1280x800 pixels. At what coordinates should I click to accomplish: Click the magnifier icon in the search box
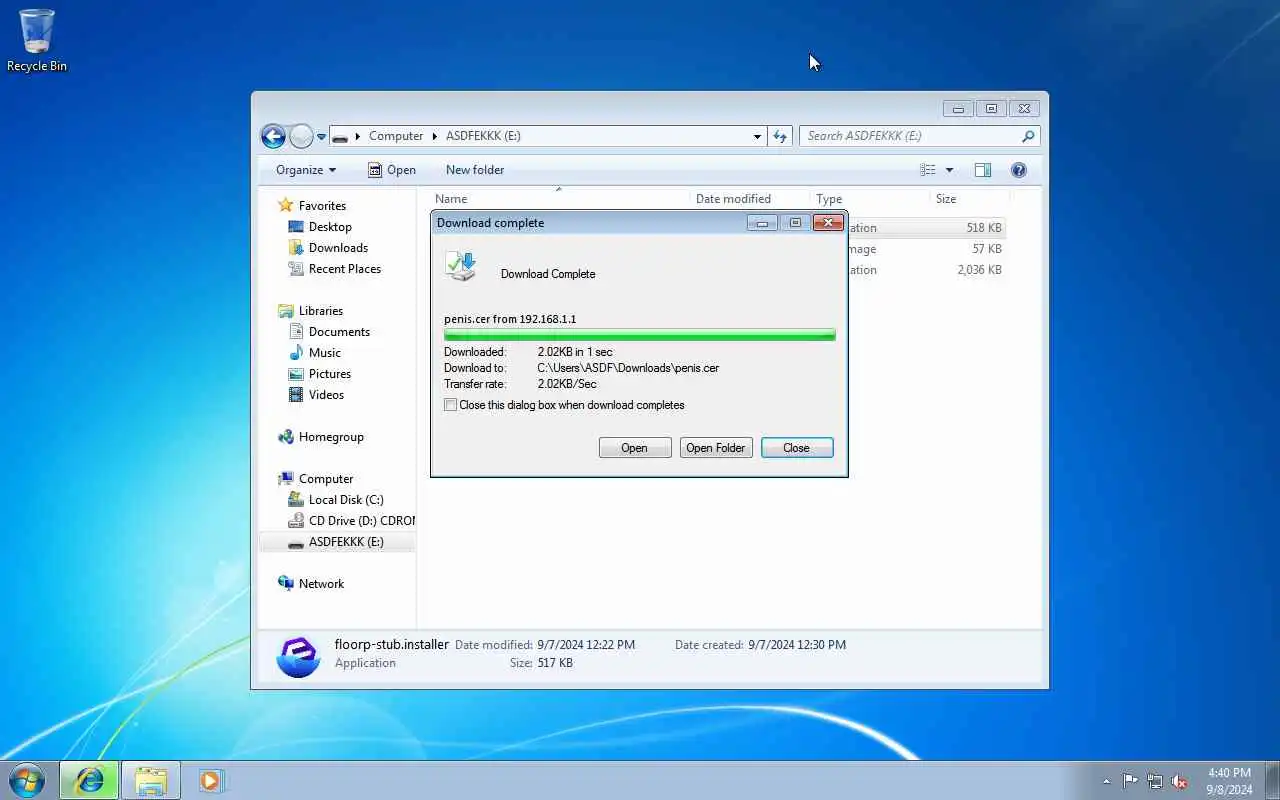coord(1028,136)
